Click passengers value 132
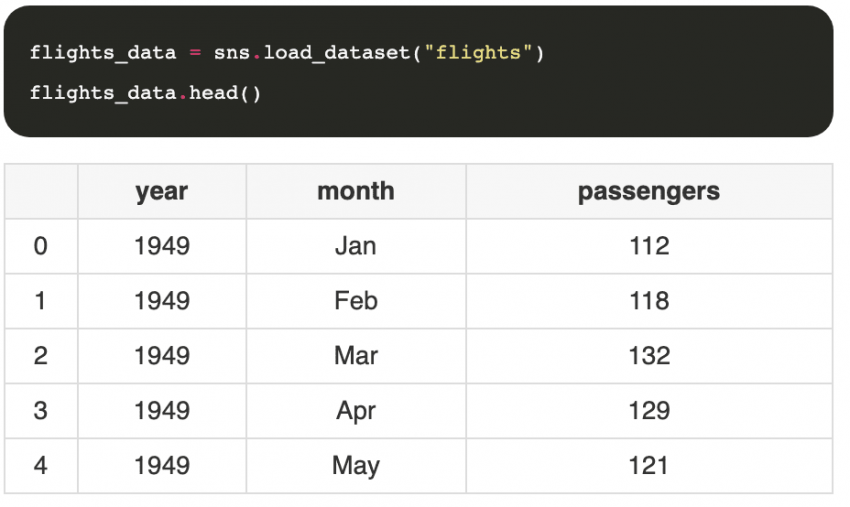The width and height of the screenshot is (850, 507). click(649, 356)
